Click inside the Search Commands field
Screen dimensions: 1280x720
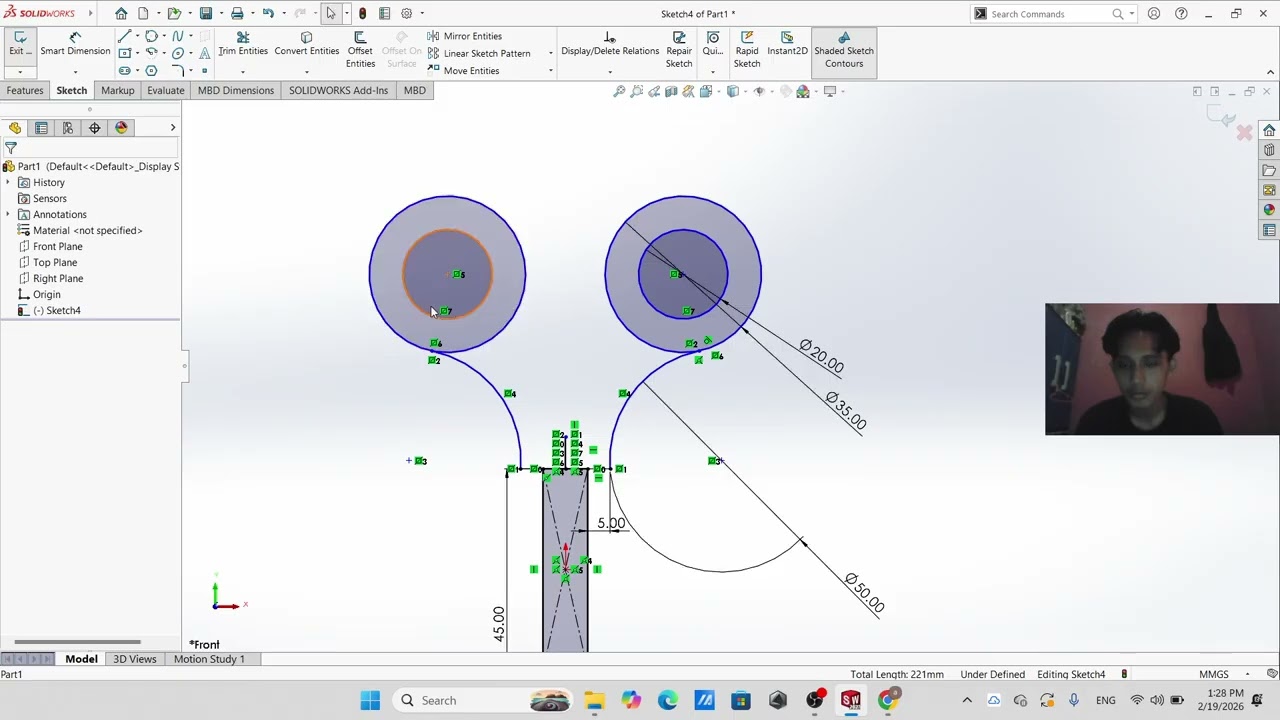pos(1050,14)
